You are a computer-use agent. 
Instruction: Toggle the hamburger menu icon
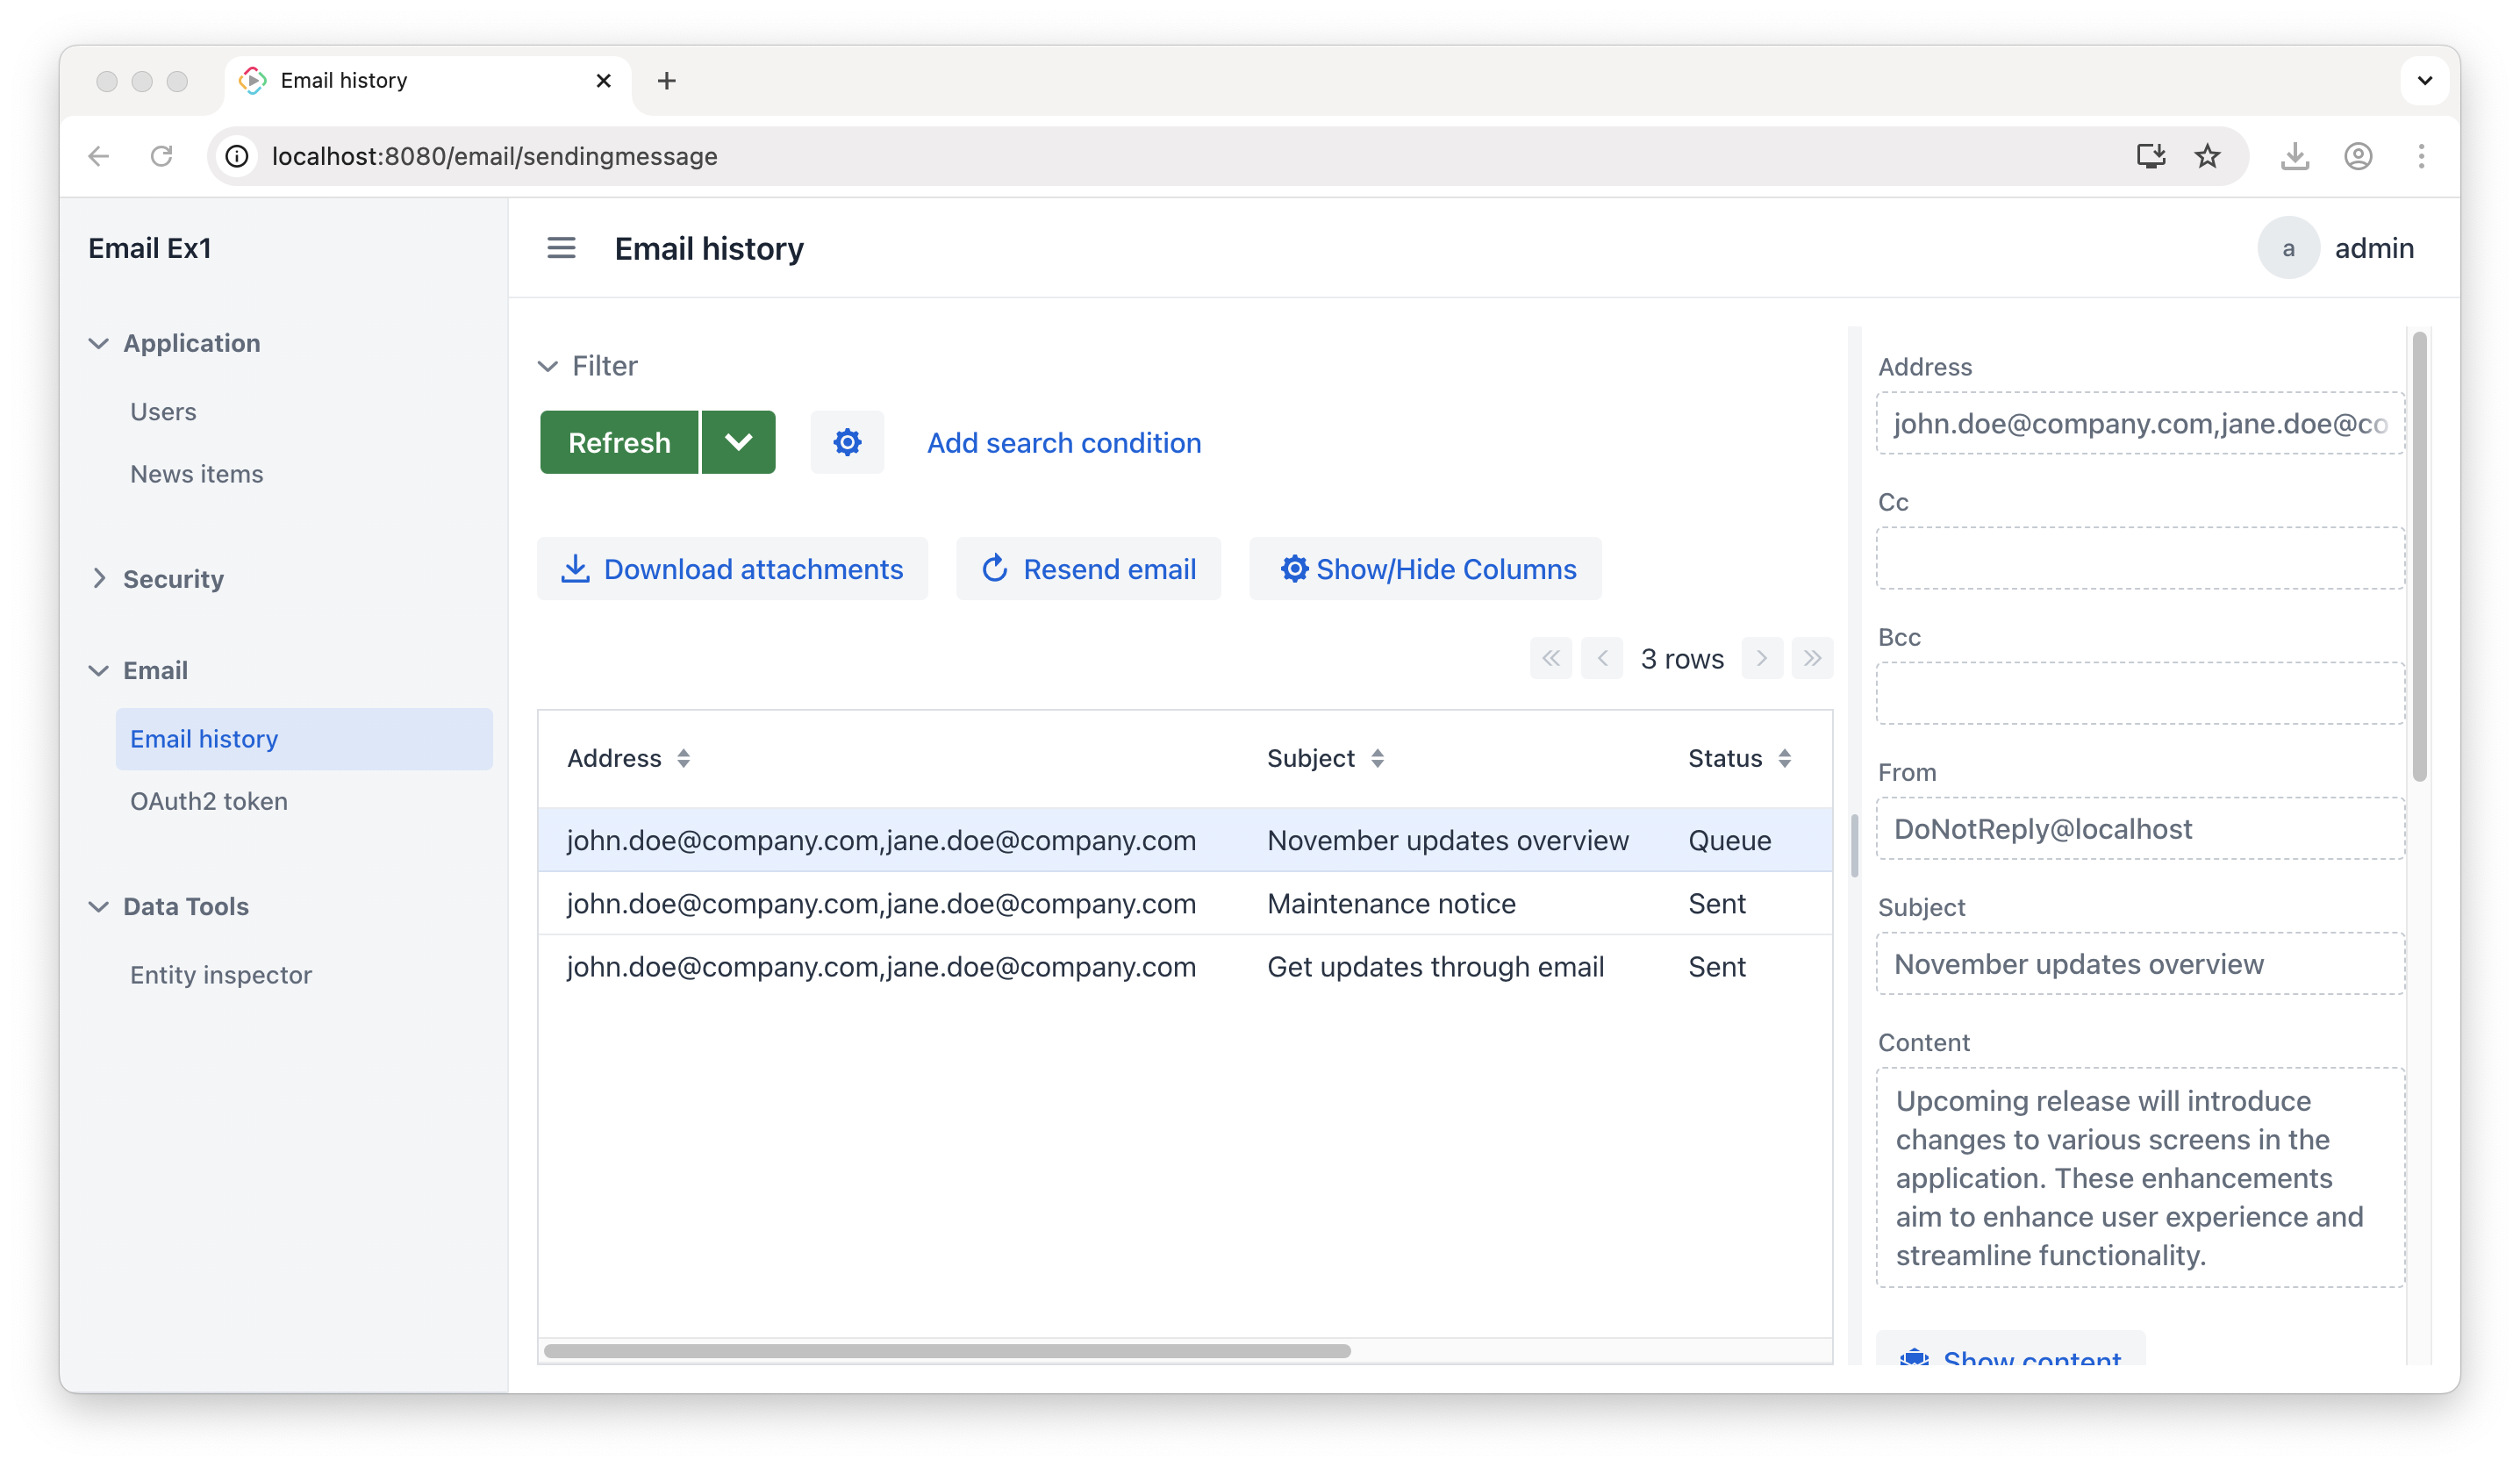561,248
